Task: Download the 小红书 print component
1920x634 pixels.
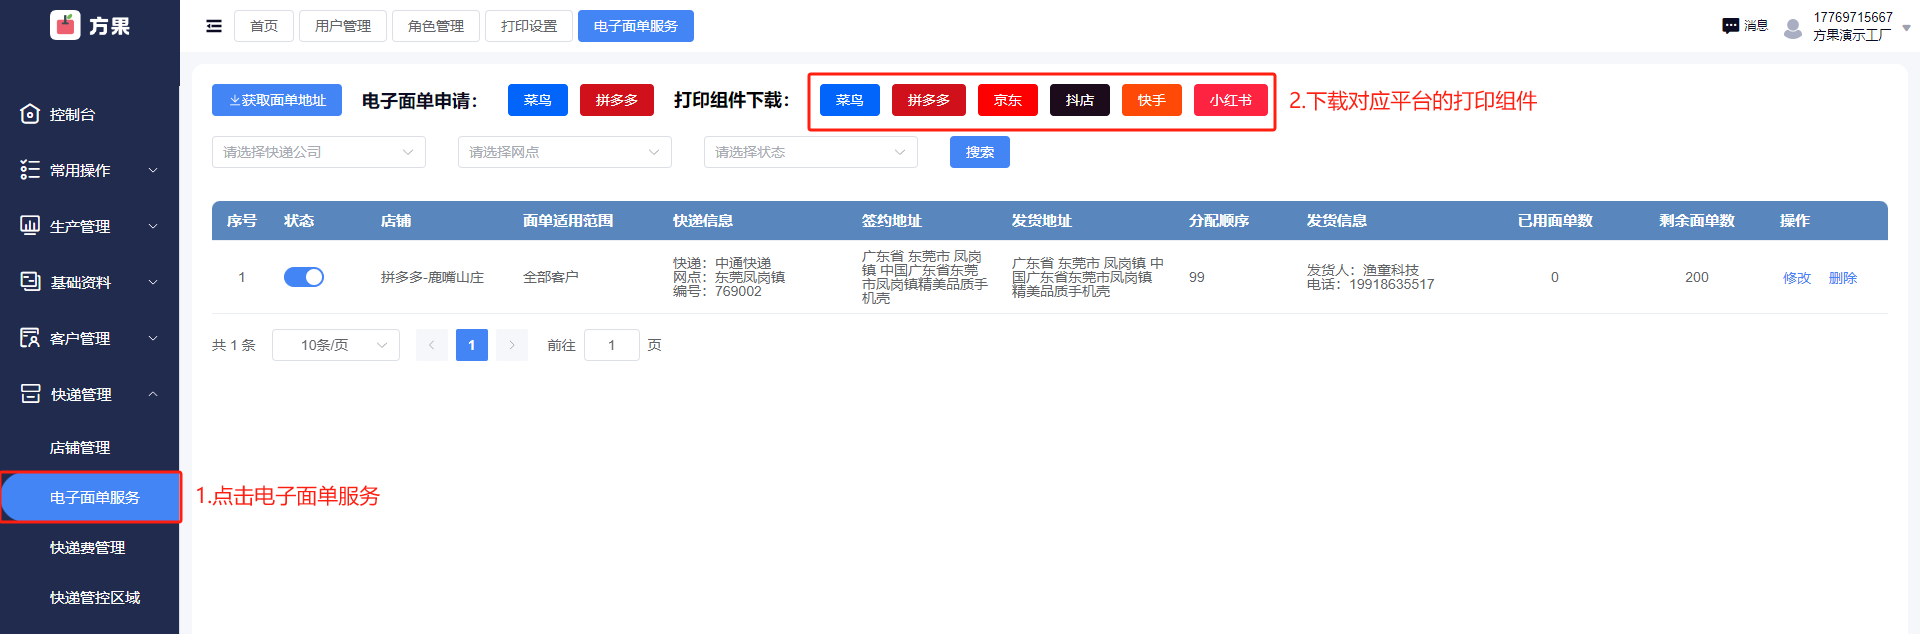Action: (x=1231, y=100)
